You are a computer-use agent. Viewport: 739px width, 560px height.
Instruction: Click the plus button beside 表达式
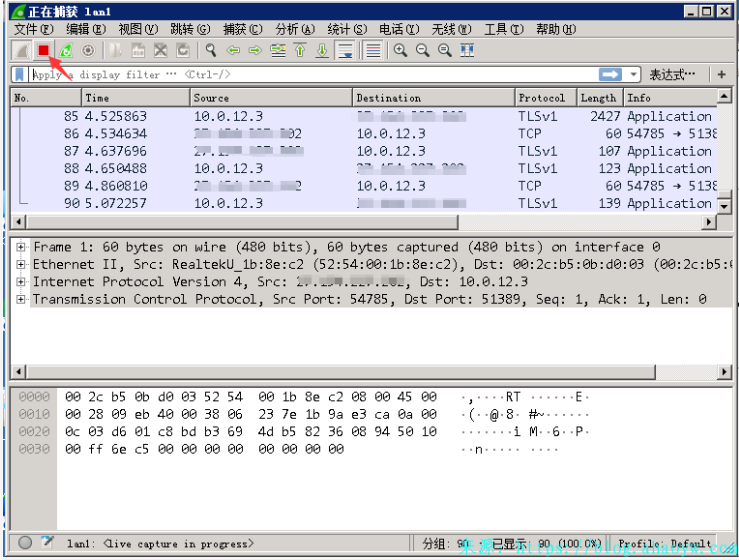[x=721, y=75]
